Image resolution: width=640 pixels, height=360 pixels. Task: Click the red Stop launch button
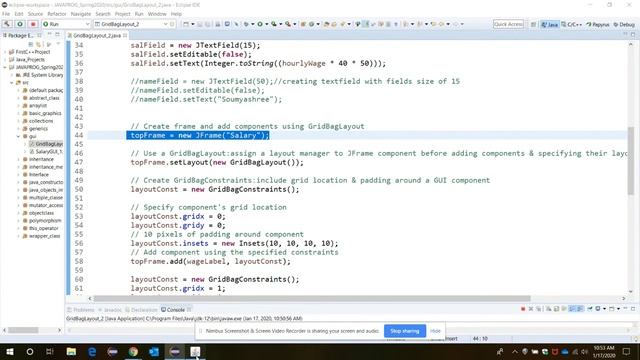[x=33, y=24]
